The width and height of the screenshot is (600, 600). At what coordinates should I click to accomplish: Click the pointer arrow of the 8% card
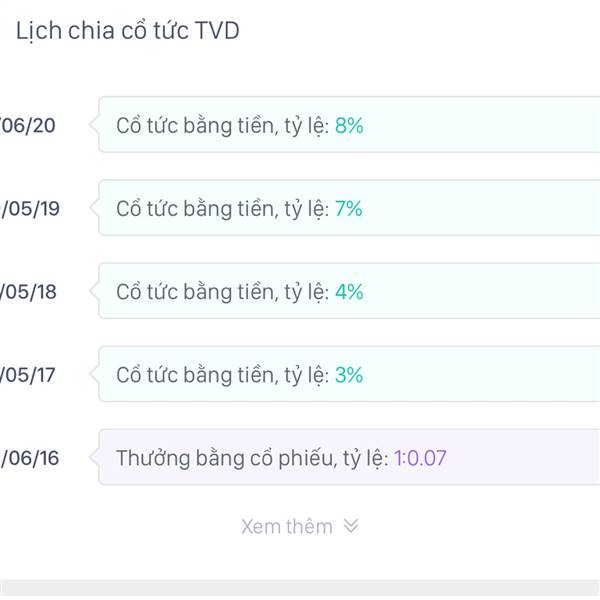tap(94, 125)
